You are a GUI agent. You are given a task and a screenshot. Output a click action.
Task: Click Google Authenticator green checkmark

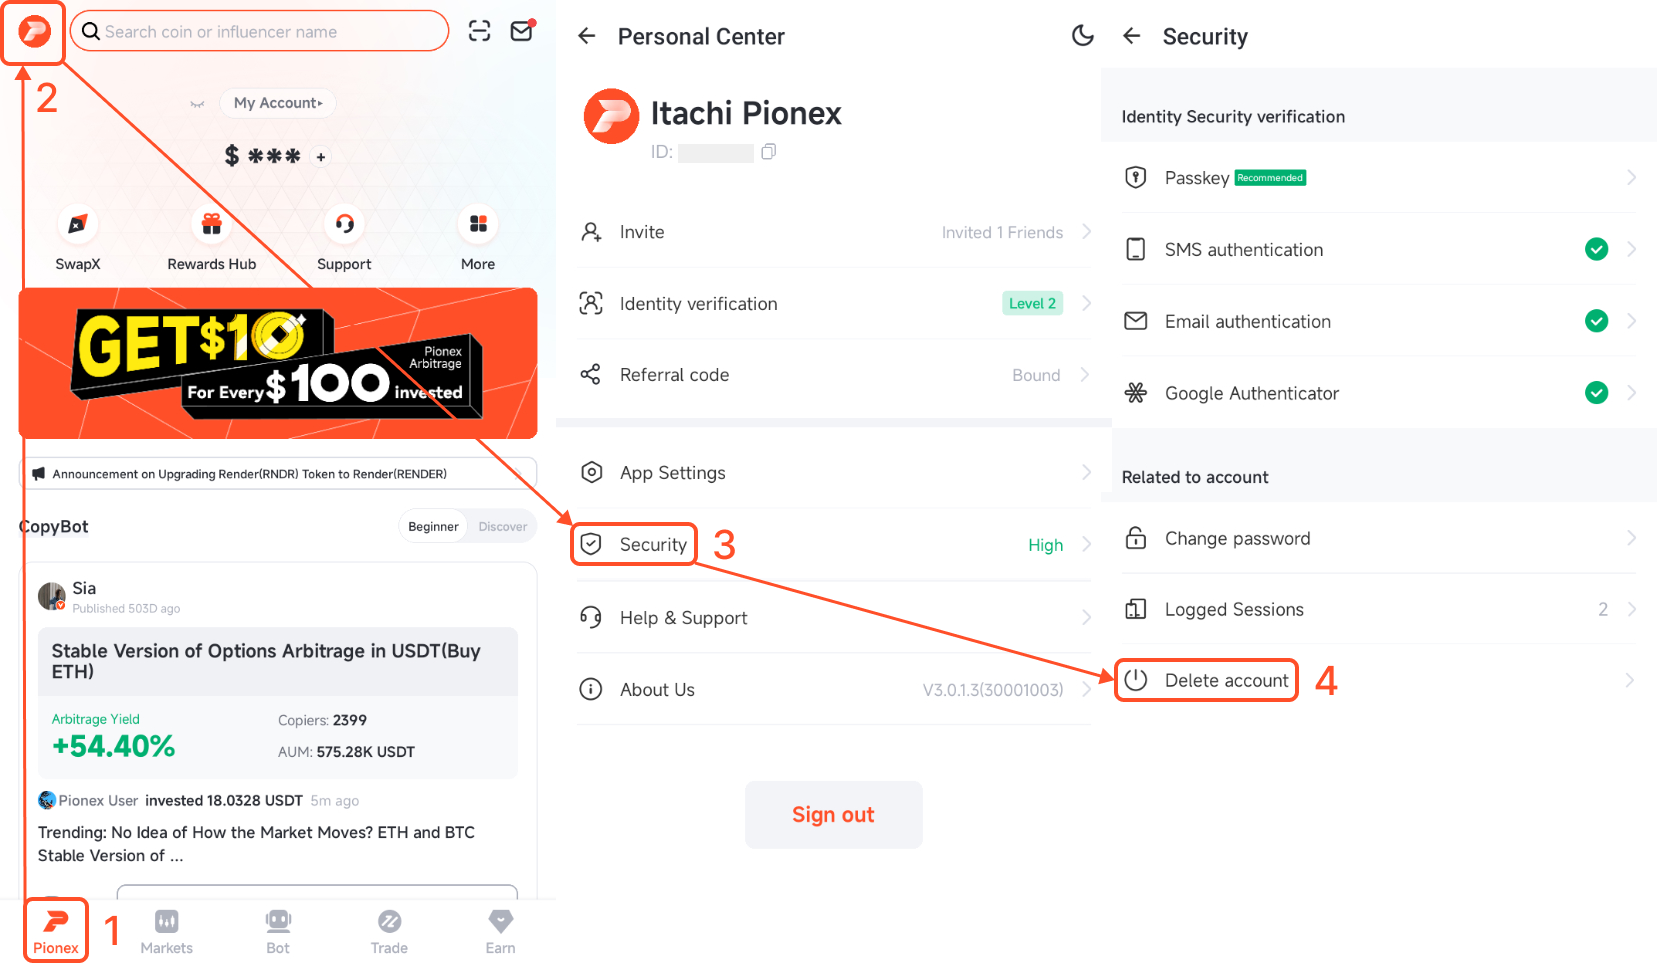[x=1597, y=393]
